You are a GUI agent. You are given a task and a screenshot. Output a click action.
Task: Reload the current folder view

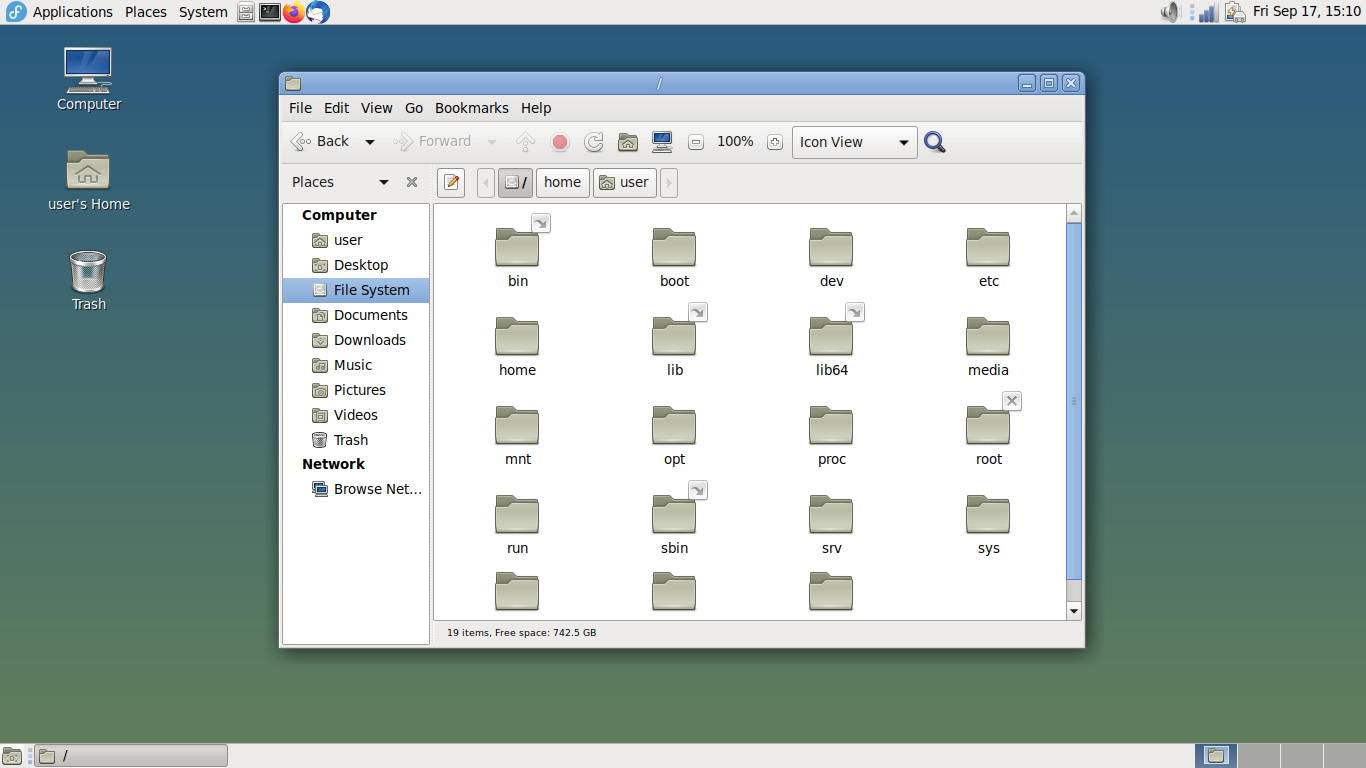tap(593, 142)
